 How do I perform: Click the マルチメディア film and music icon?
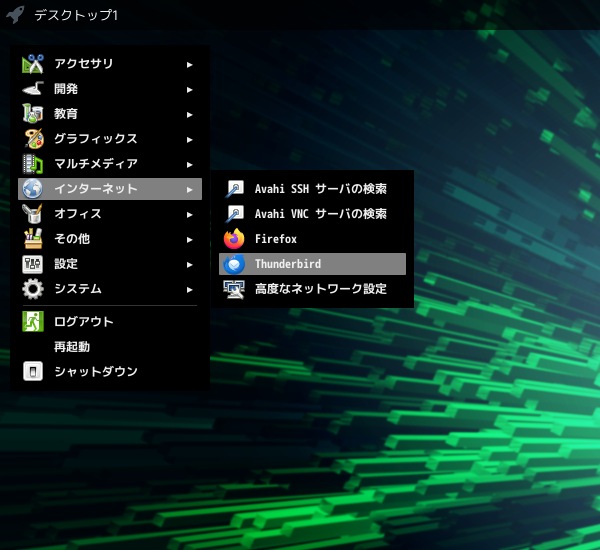click(33, 164)
